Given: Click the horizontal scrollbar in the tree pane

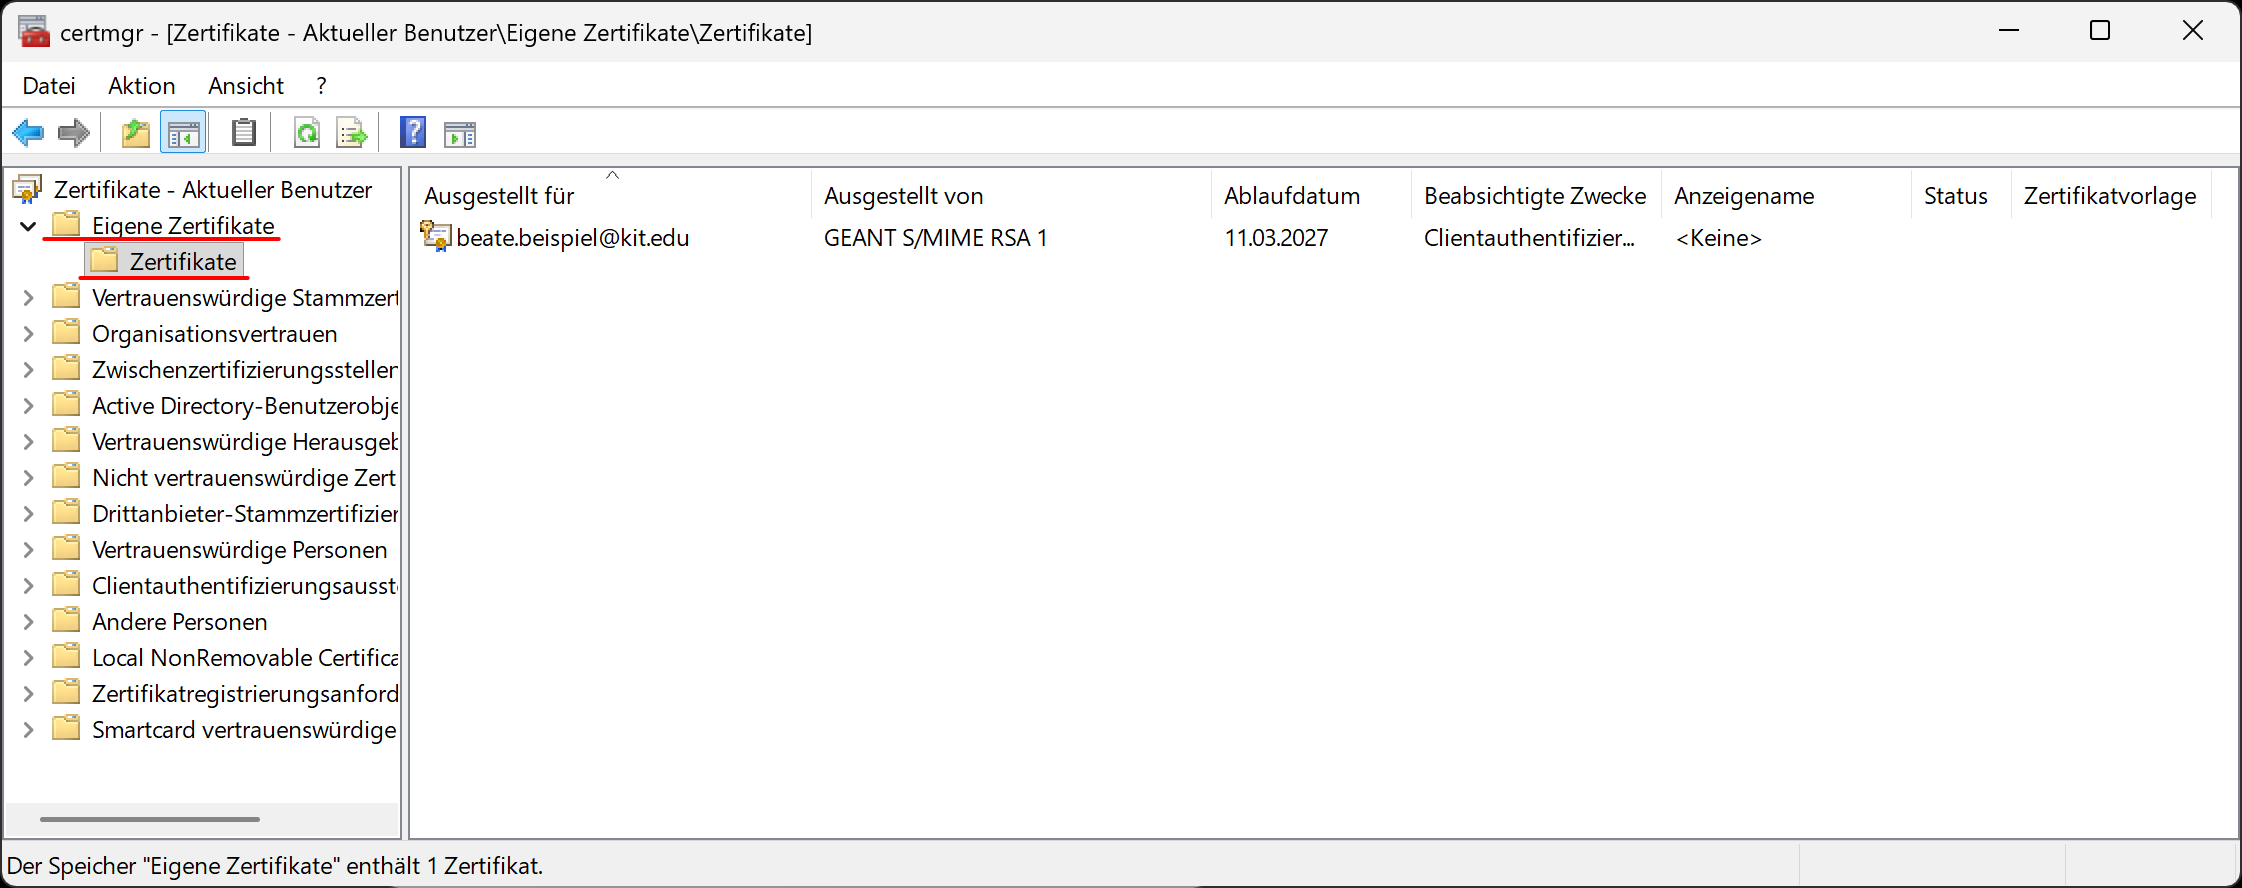Looking at the screenshot, I should point(150,819).
